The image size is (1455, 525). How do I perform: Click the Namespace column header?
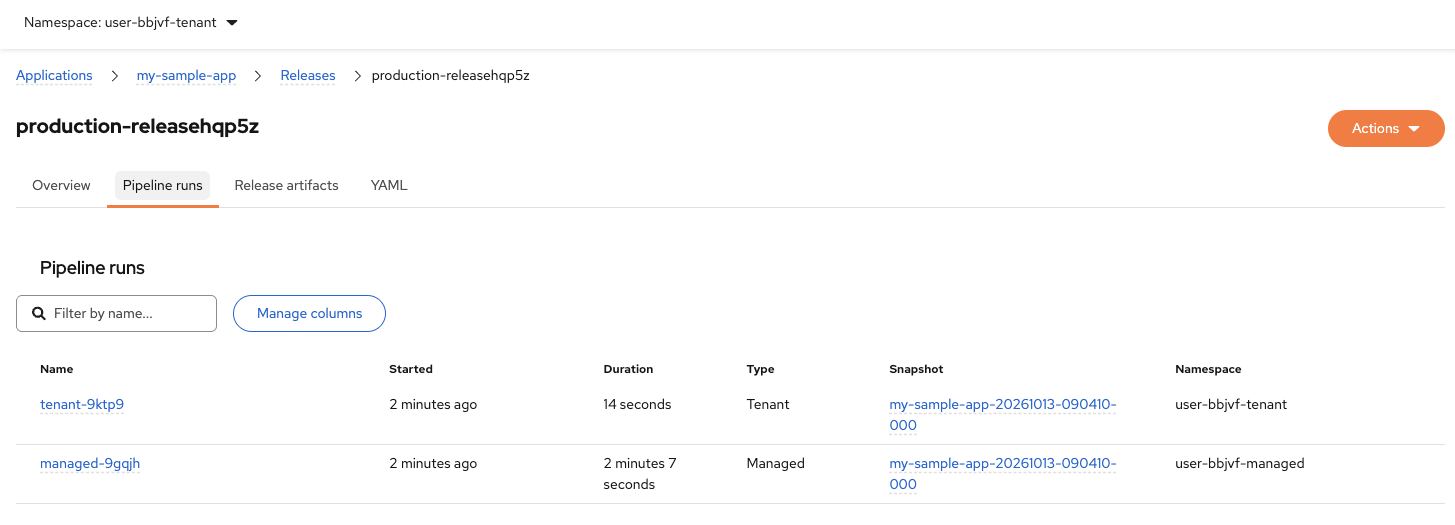click(x=1208, y=370)
